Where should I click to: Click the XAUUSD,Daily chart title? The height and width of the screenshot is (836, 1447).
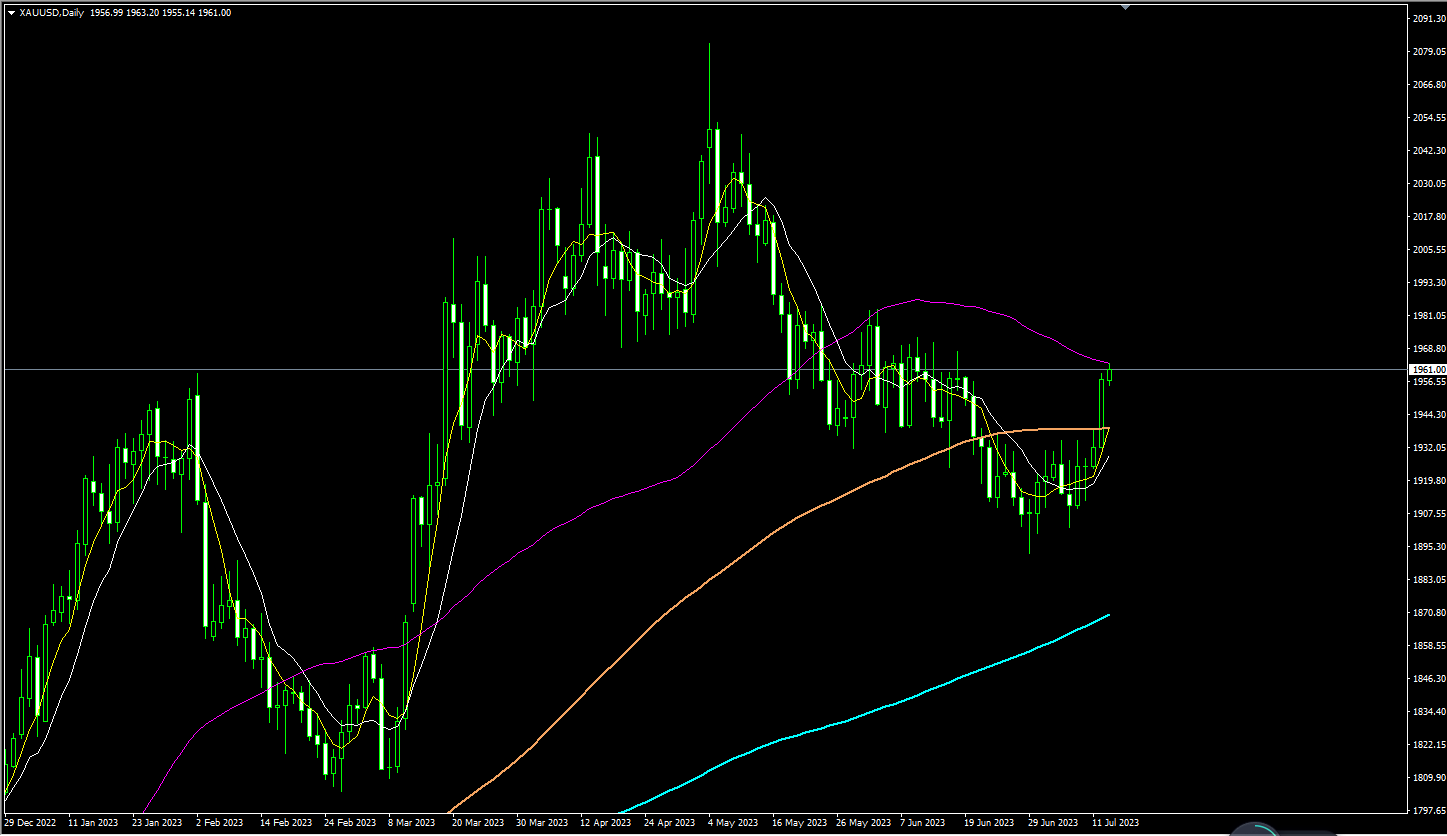(52, 13)
